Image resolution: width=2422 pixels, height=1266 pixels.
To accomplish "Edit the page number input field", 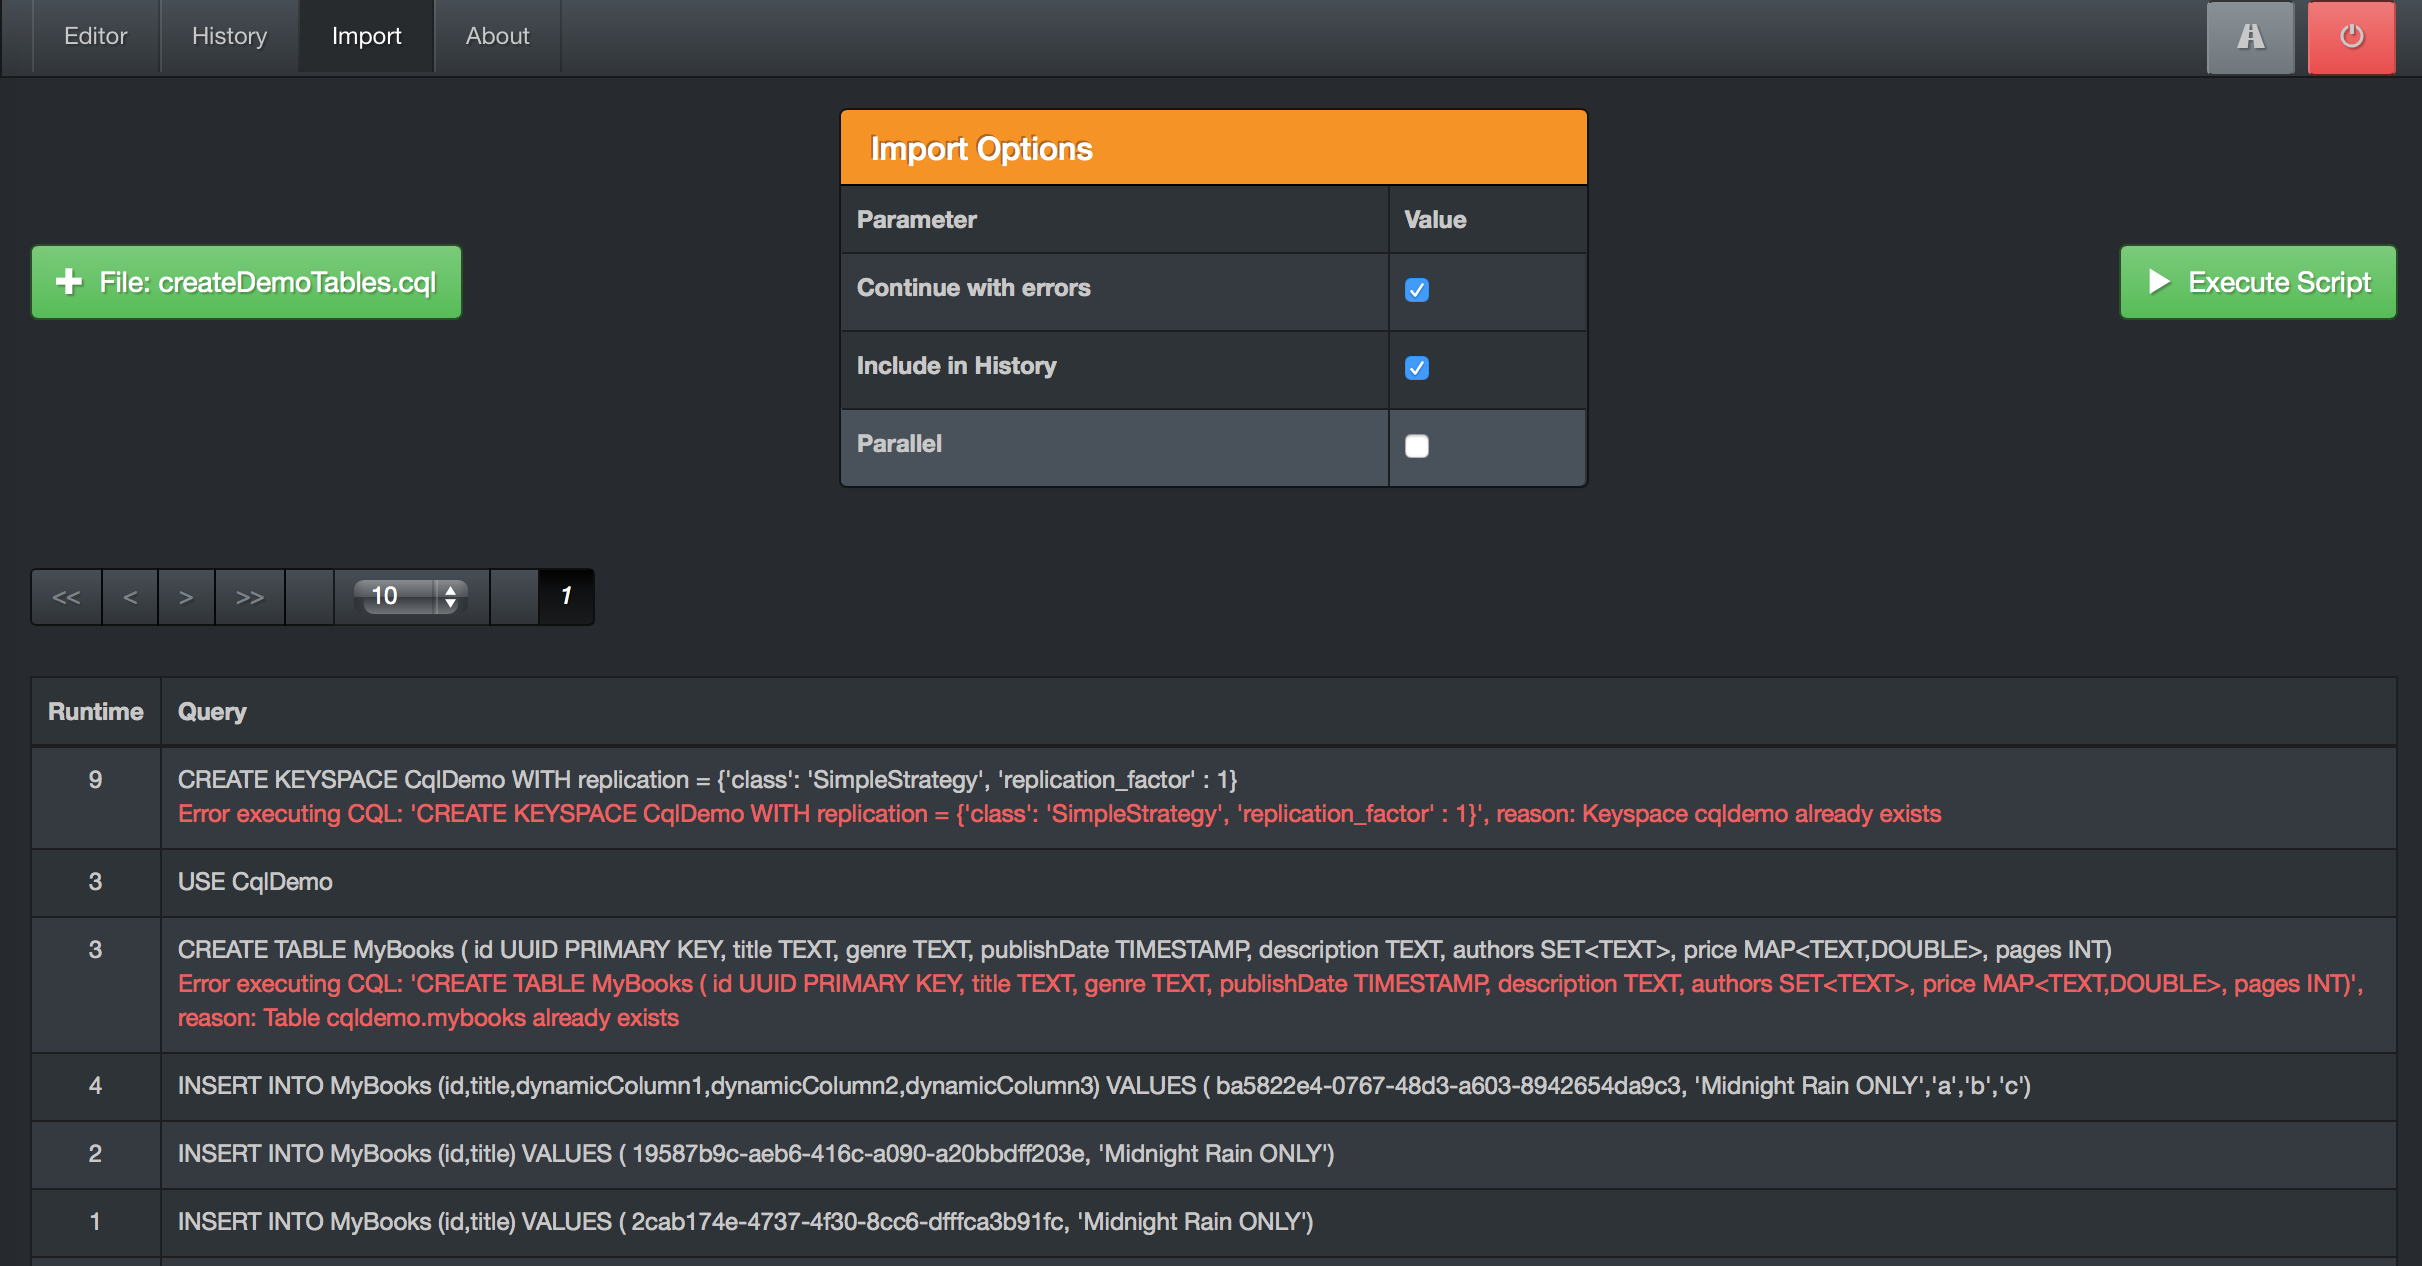I will pyautogui.click(x=562, y=596).
